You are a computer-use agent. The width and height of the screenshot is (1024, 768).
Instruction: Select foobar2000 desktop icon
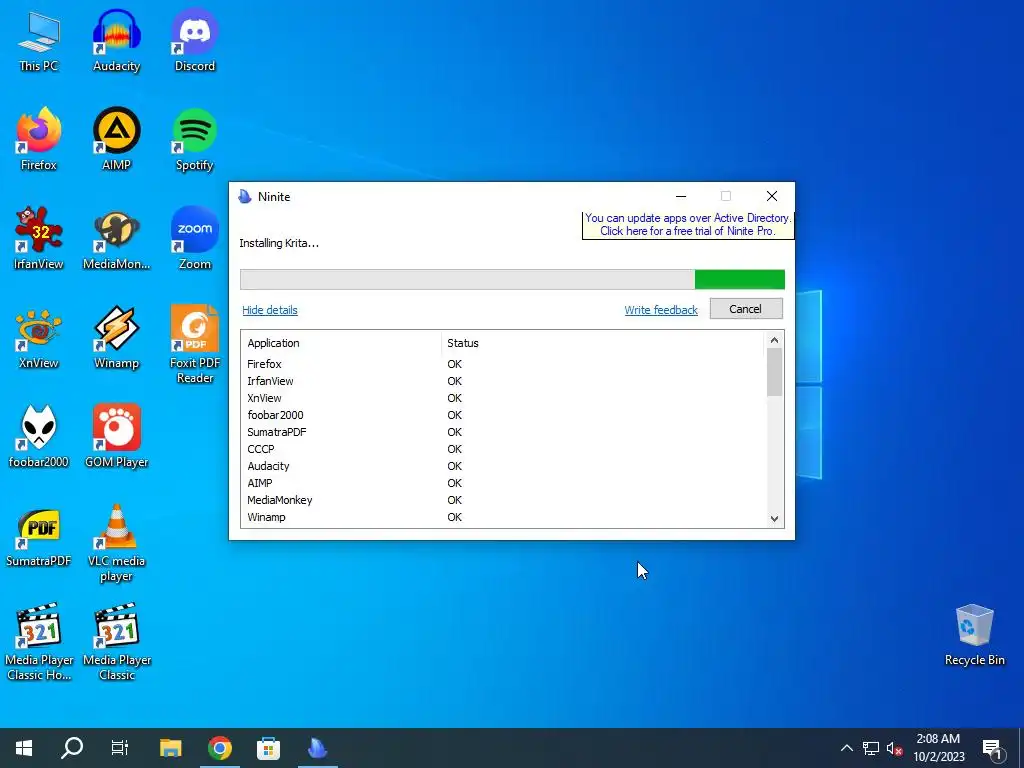pyautogui.click(x=39, y=437)
